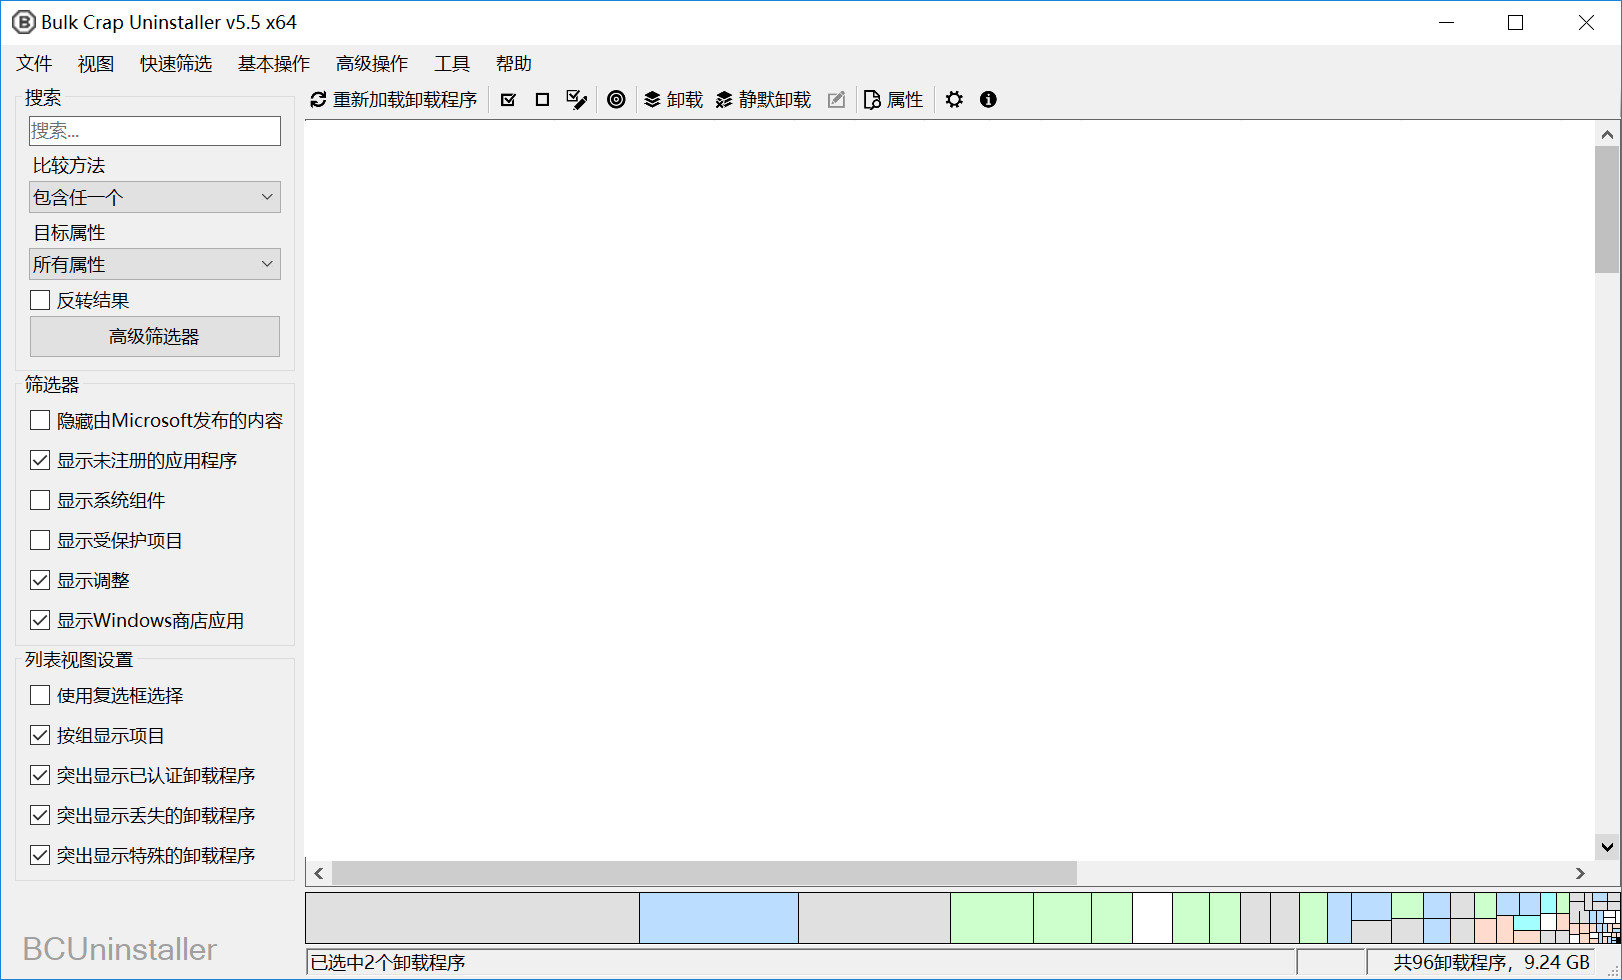The width and height of the screenshot is (1622, 980).
Task: Minimize the Bulk Crap Uninstaller window
Action: (x=1446, y=22)
